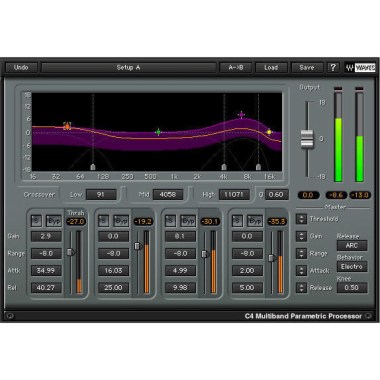Click the 91 Hz crossover handle
This screenshot has width=380, height=380.
93,167
